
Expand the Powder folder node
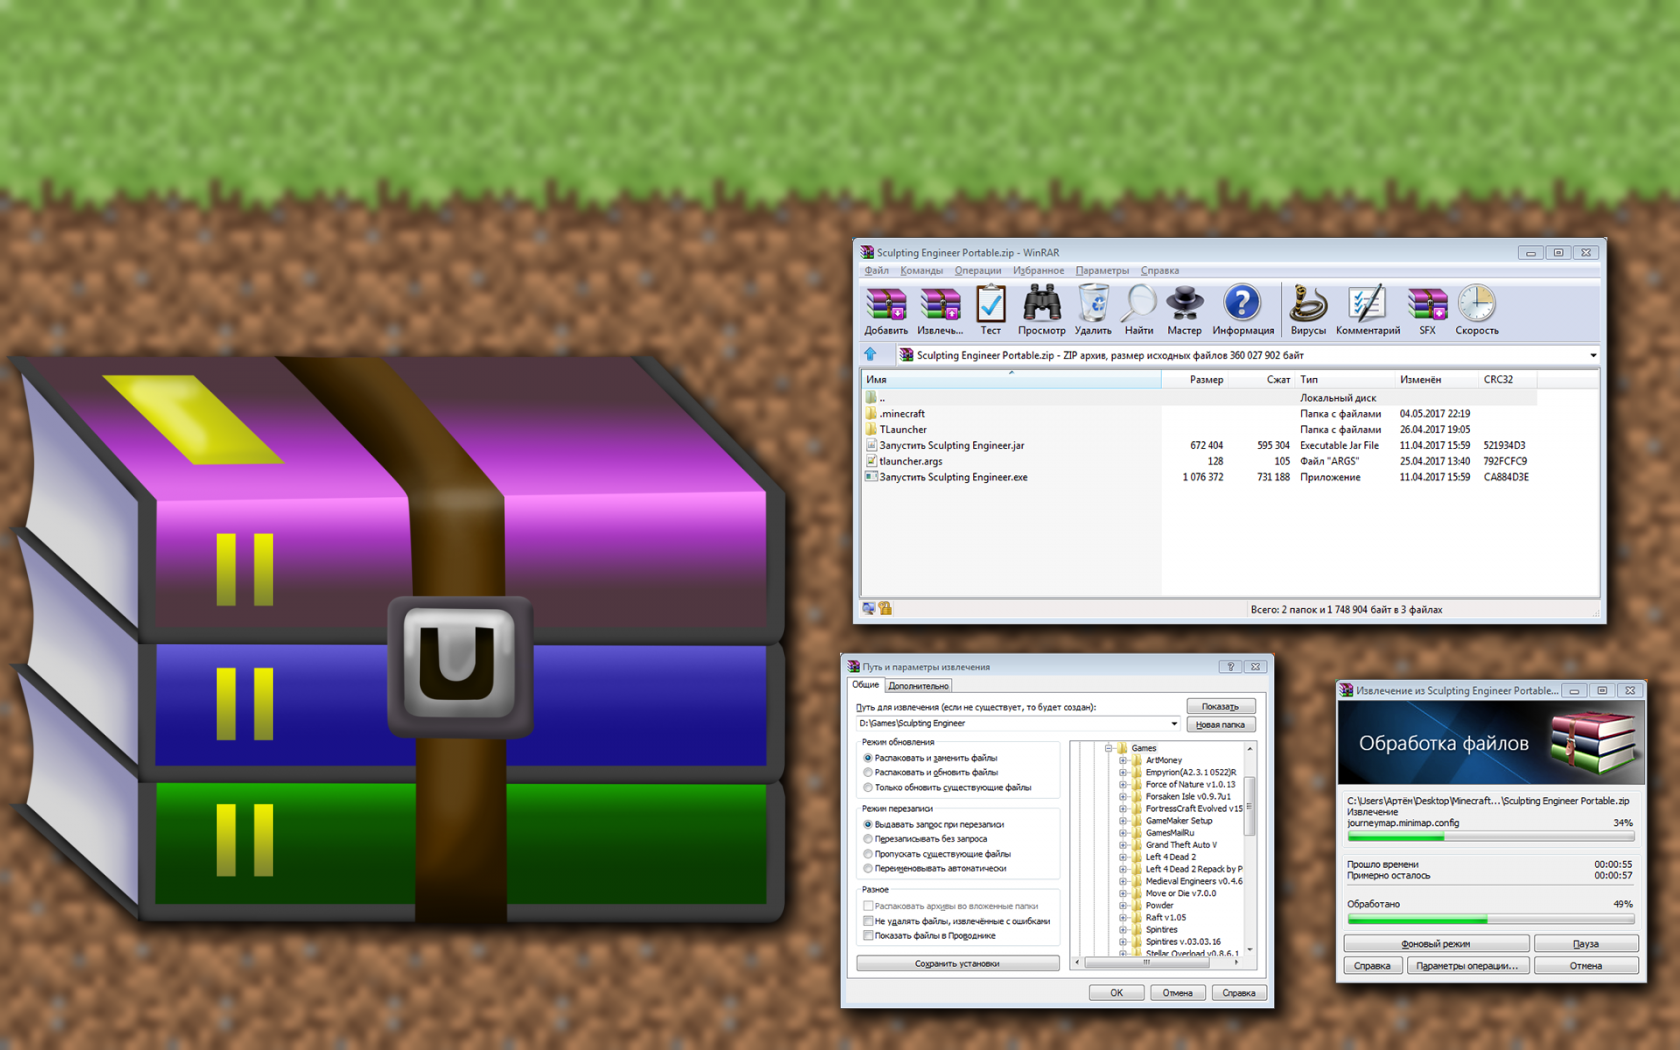pyautogui.click(x=1123, y=905)
